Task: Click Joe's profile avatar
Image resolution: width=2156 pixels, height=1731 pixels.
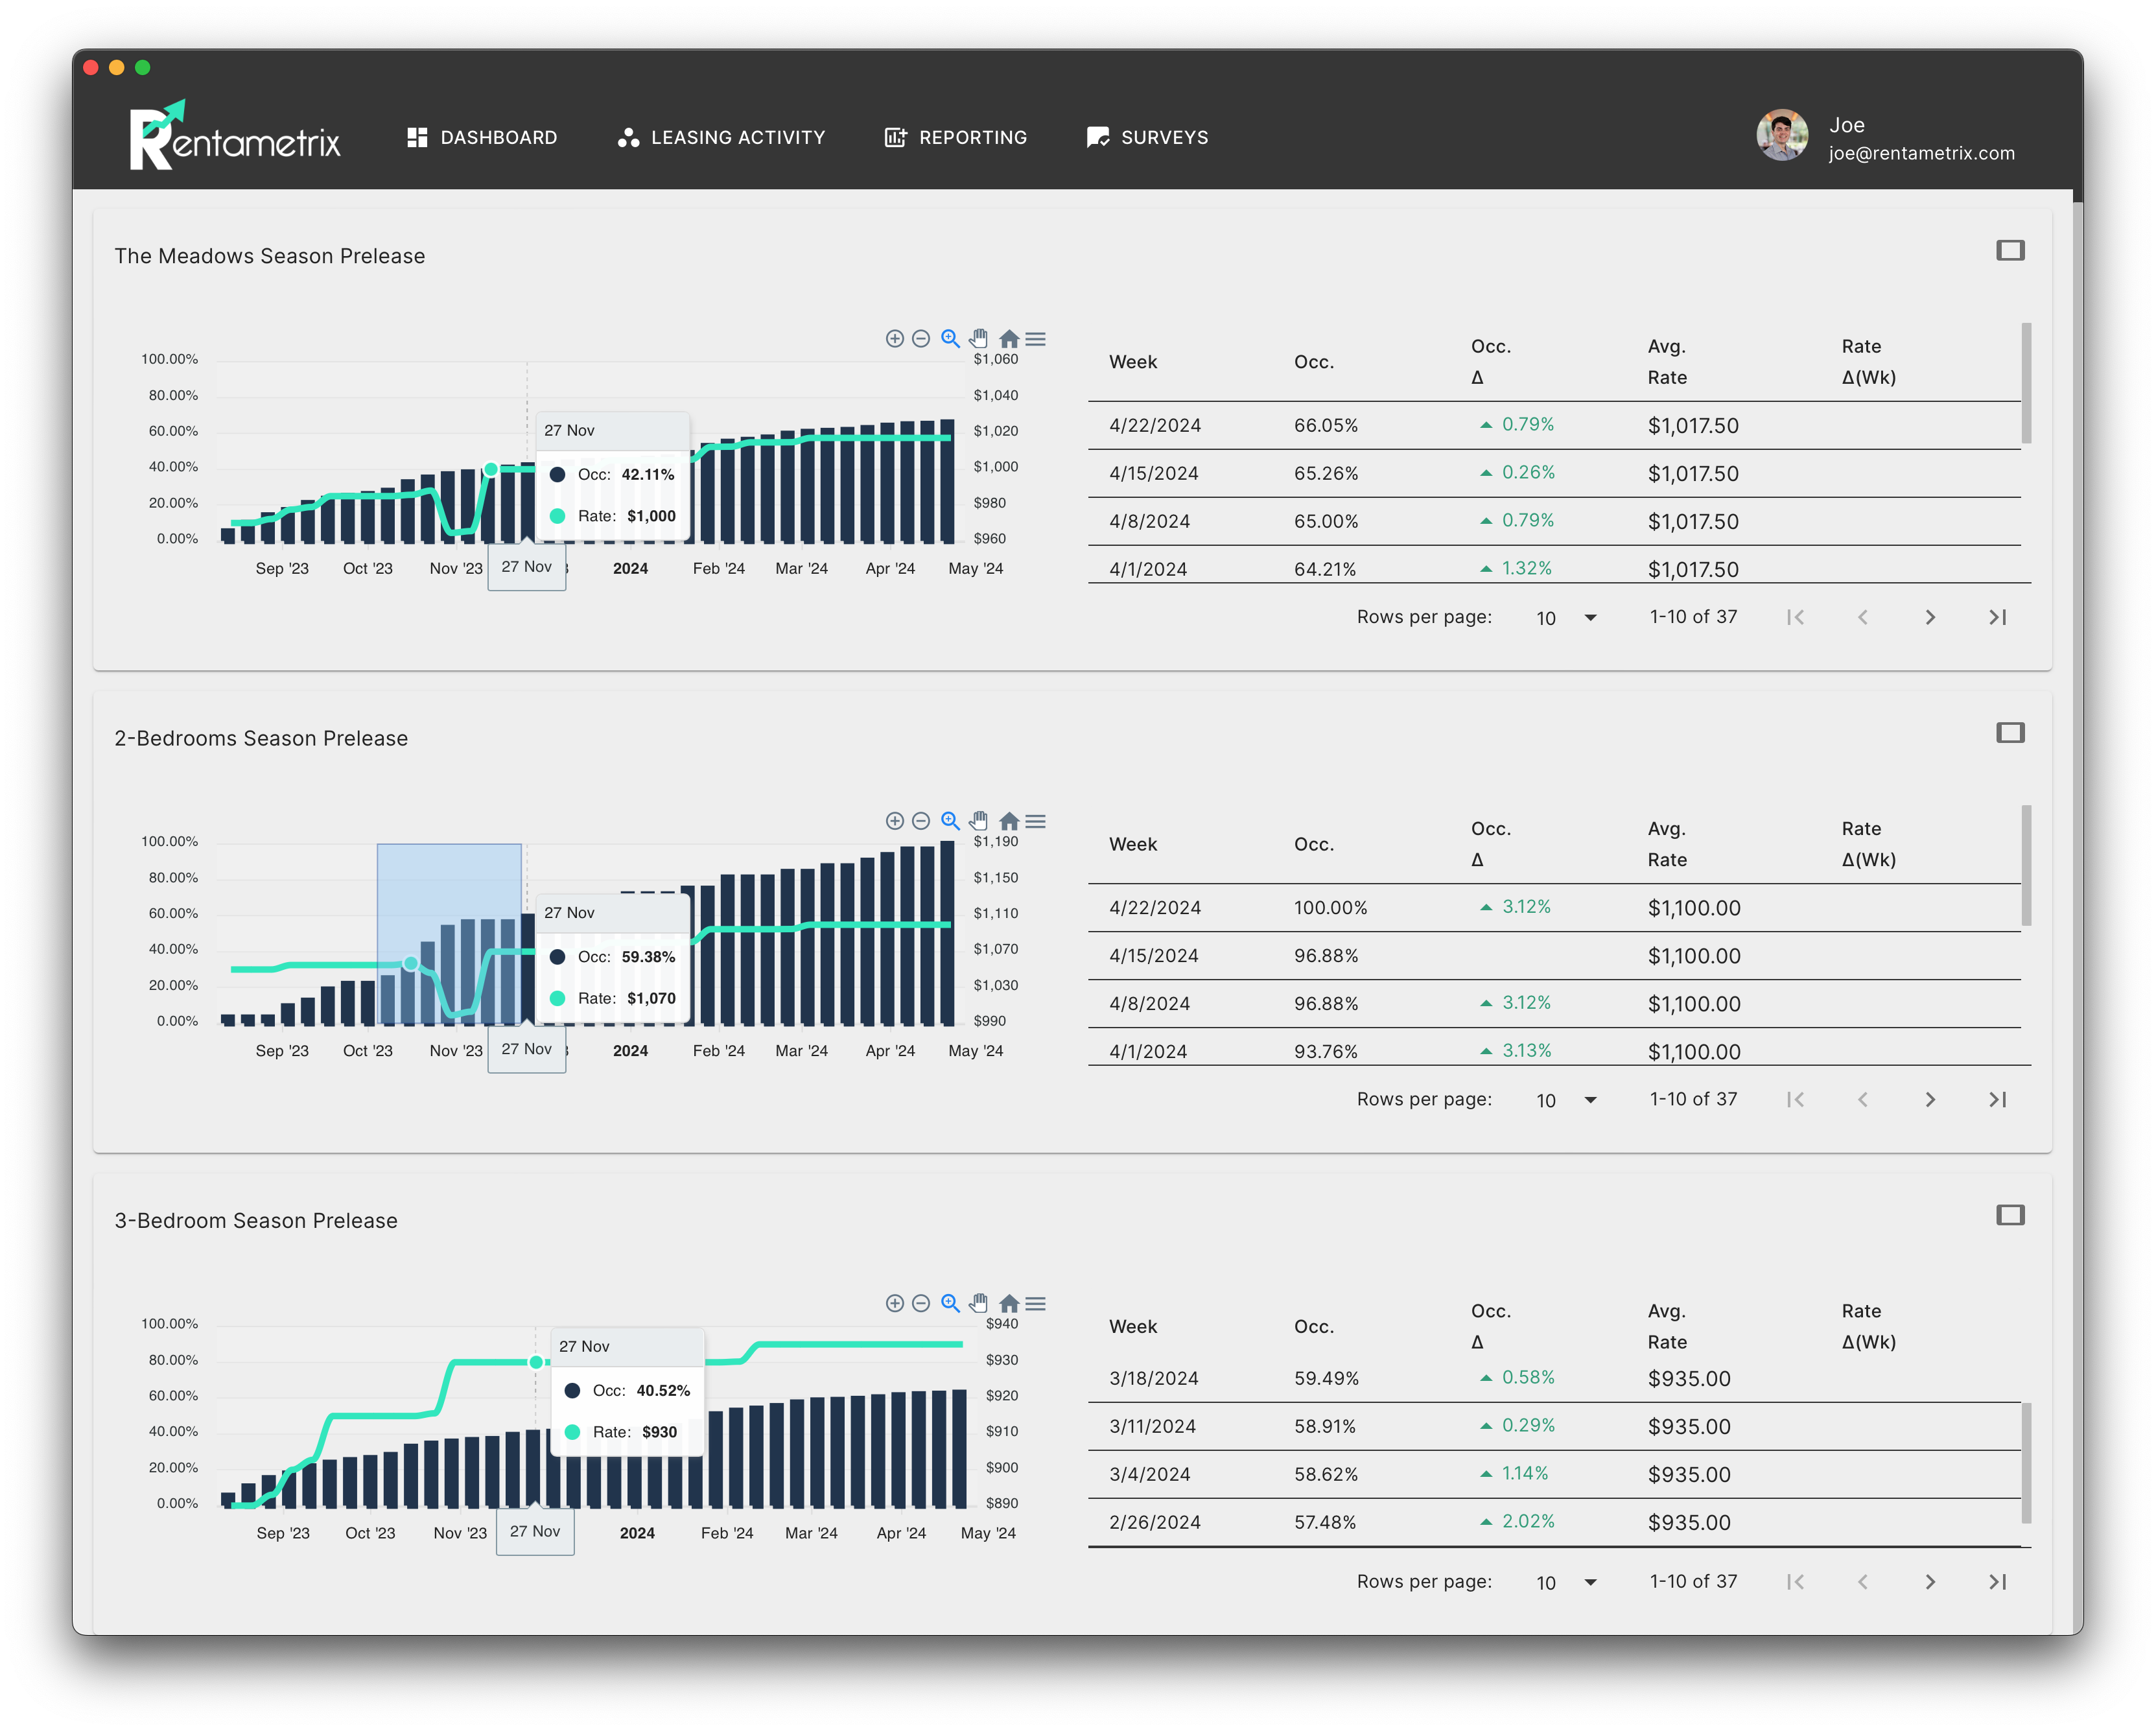Action: (1782, 136)
